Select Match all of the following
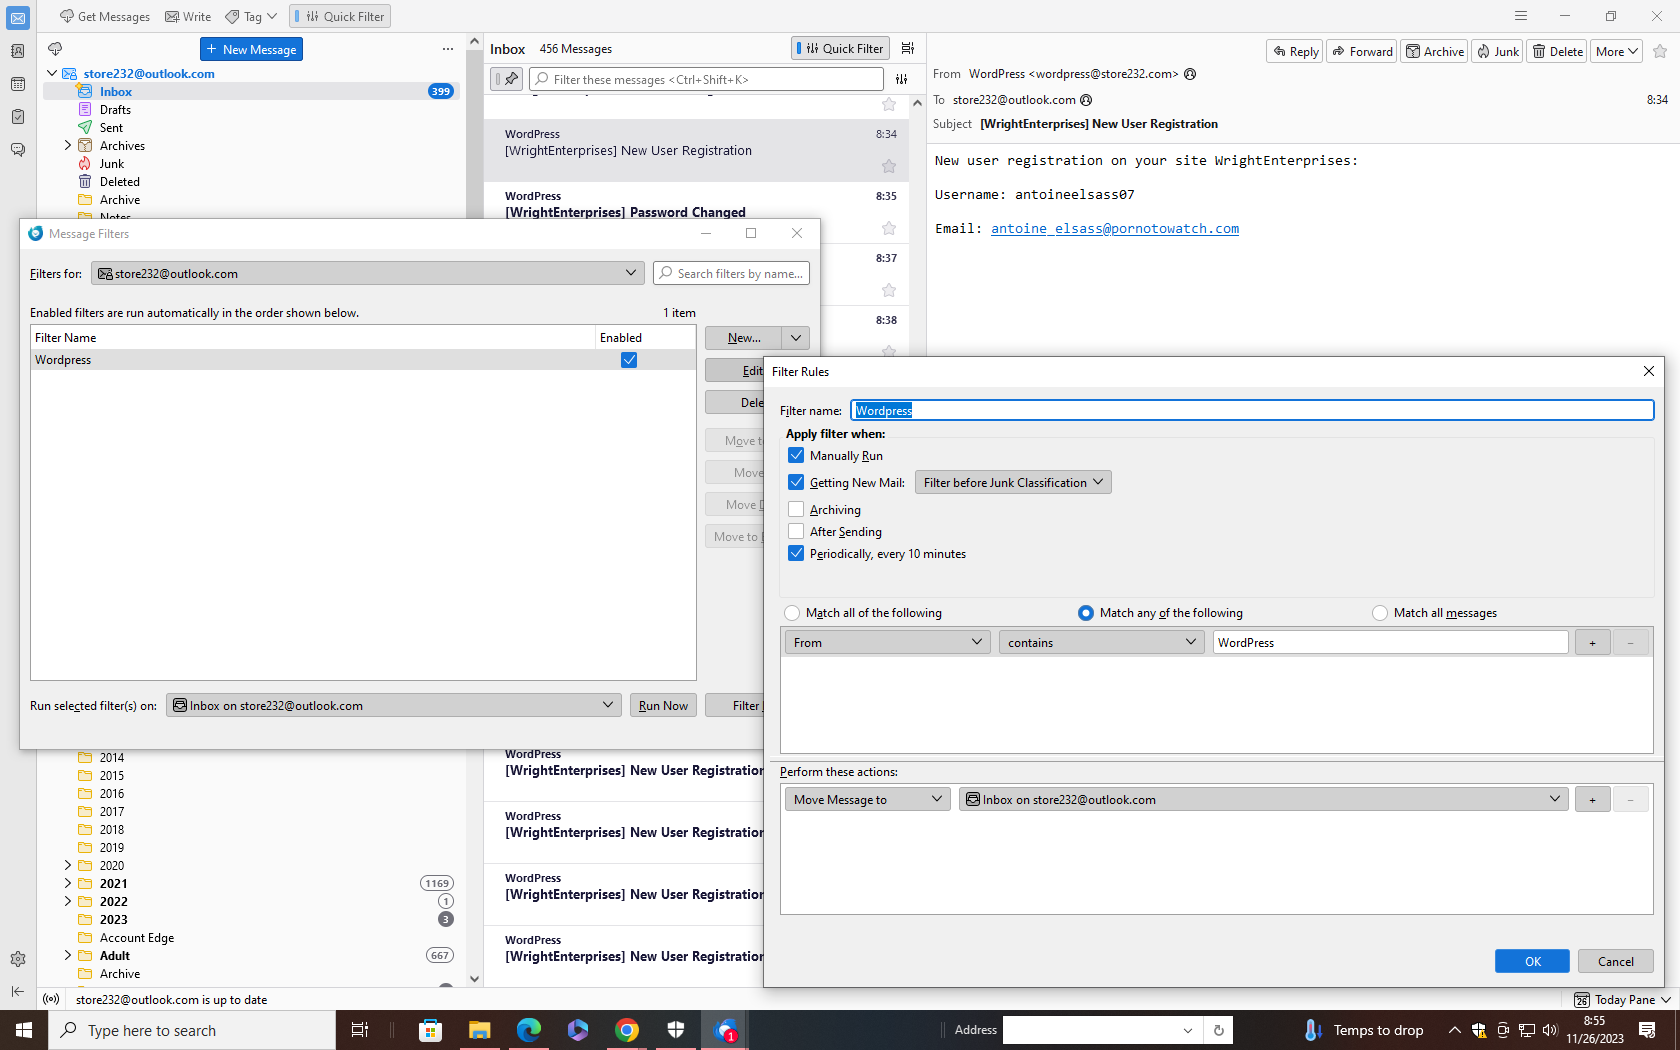The image size is (1680, 1050). (x=792, y=613)
